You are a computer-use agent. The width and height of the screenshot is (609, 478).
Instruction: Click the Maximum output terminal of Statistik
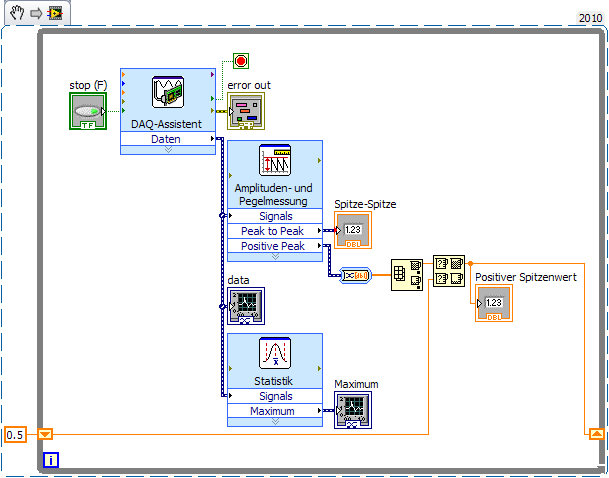point(275,411)
